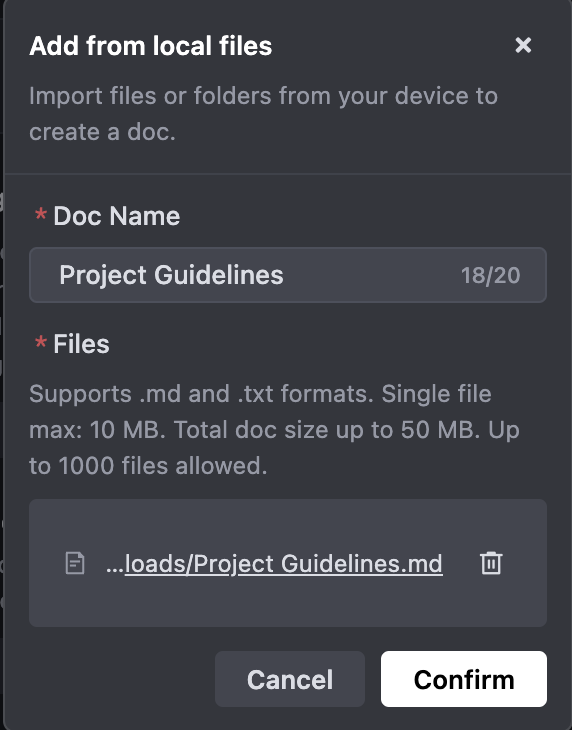572x730 pixels.
Task: Click the 'create a doc.' subtitle line
Action: (102, 132)
